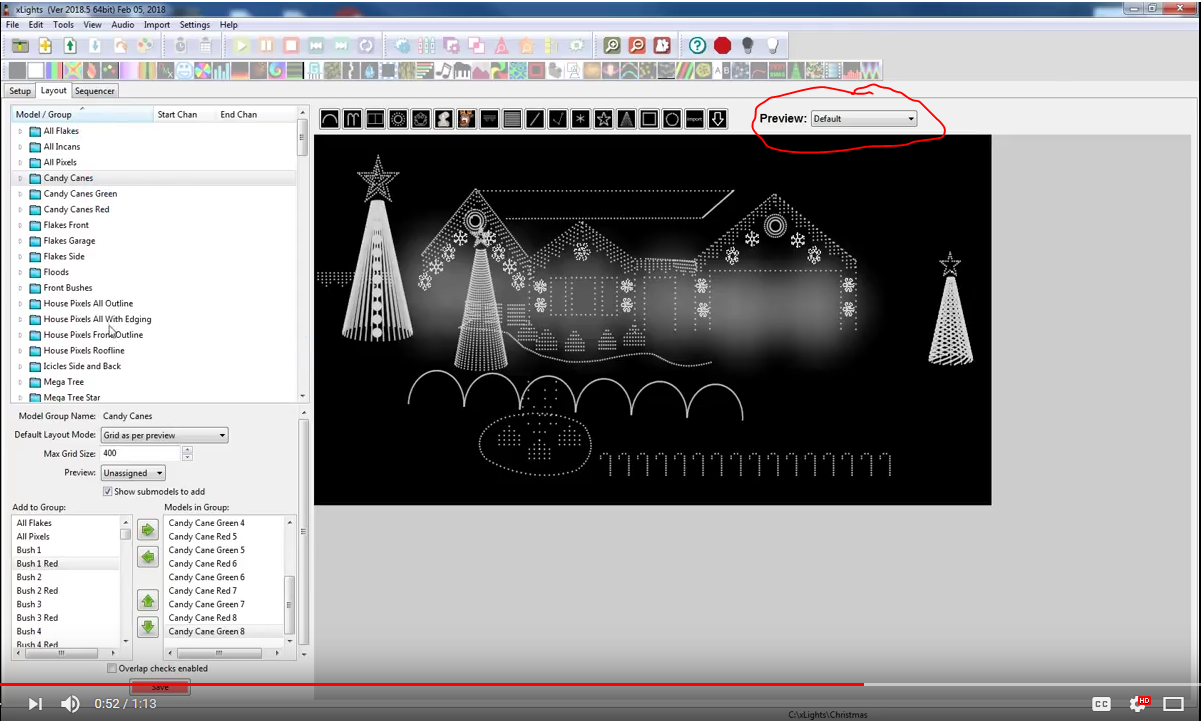Expand the Front Bushes group
This screenshot has height=721, width=1201.
pos(20,288)
